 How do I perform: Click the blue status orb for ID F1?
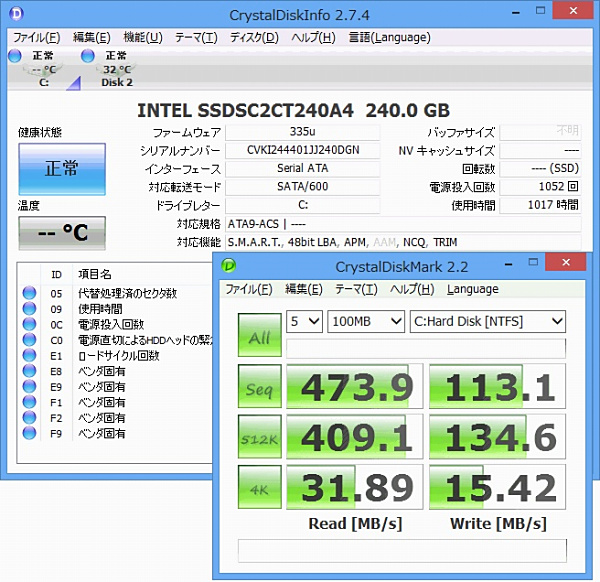29,402
